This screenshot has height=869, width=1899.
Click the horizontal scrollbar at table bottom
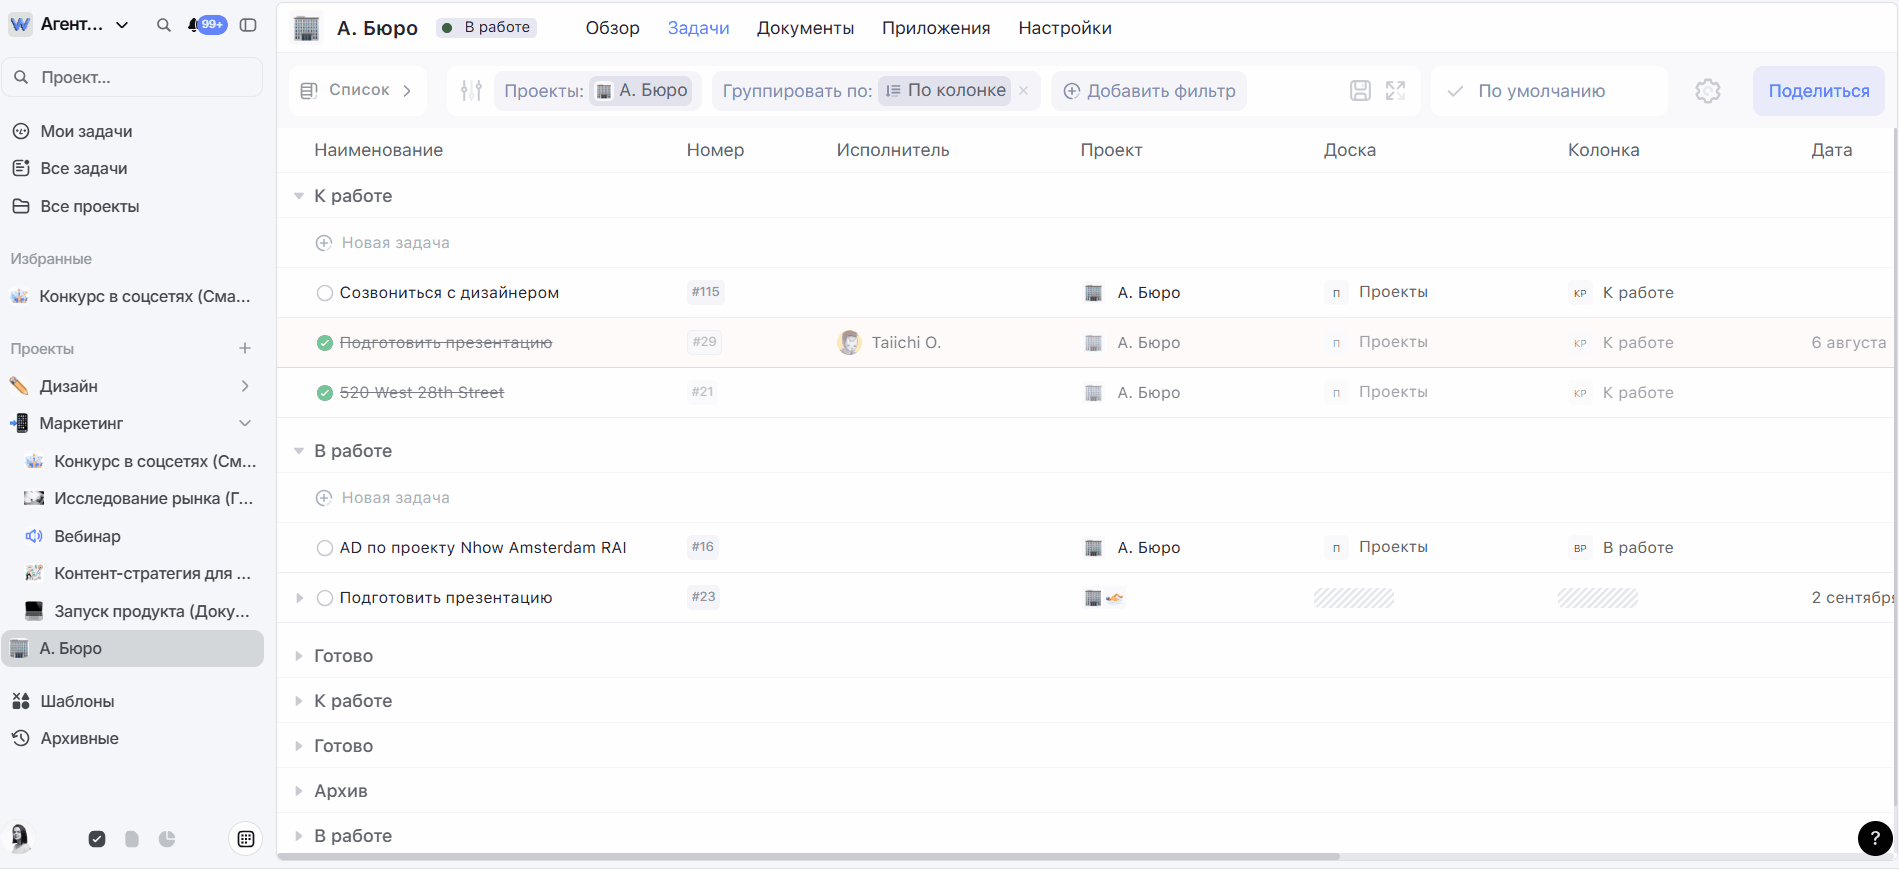pos(808,857)
